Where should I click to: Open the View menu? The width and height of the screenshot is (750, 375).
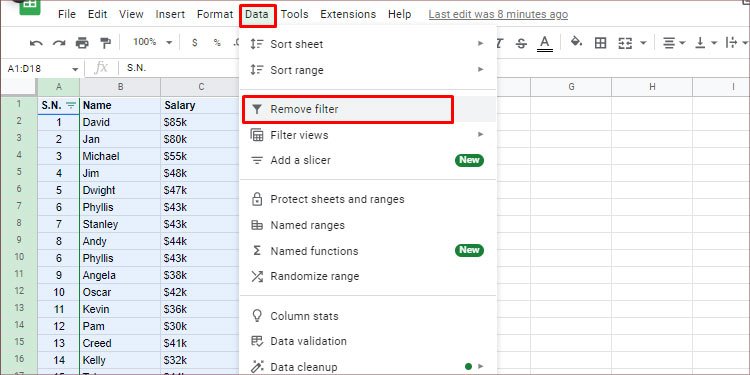tap(131, 14)
